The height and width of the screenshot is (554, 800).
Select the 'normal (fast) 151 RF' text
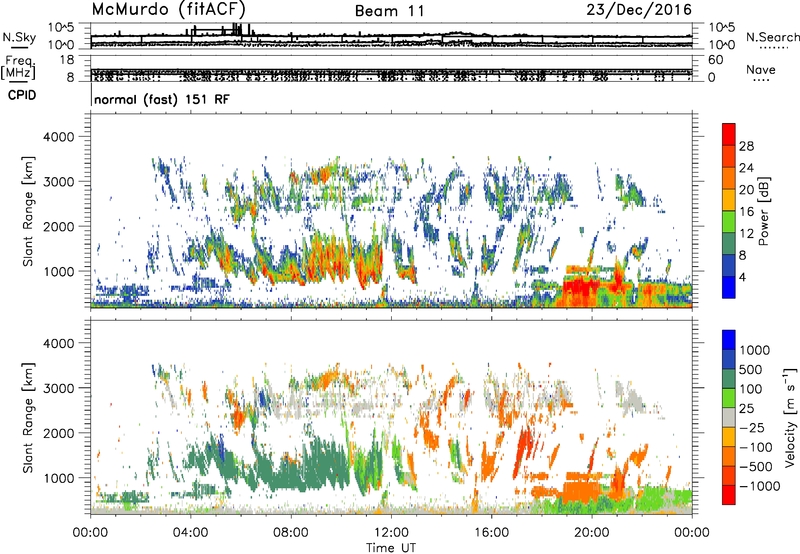tap(162, 99)
